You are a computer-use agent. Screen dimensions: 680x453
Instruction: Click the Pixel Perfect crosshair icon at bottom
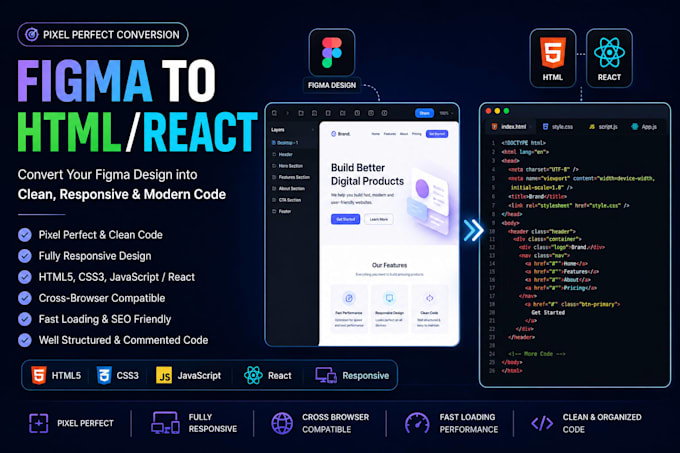click(x=39, y=423)
